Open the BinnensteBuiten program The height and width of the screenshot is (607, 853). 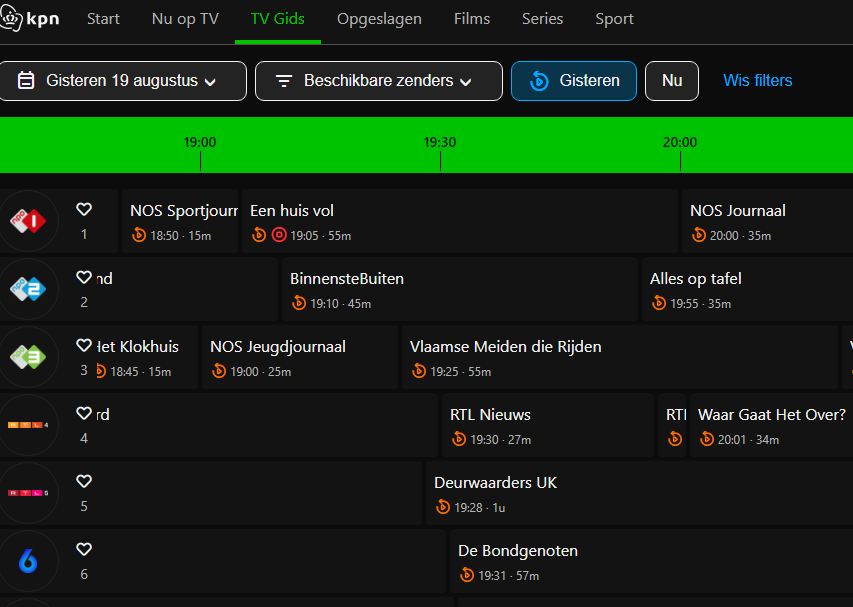coord(460,289)
